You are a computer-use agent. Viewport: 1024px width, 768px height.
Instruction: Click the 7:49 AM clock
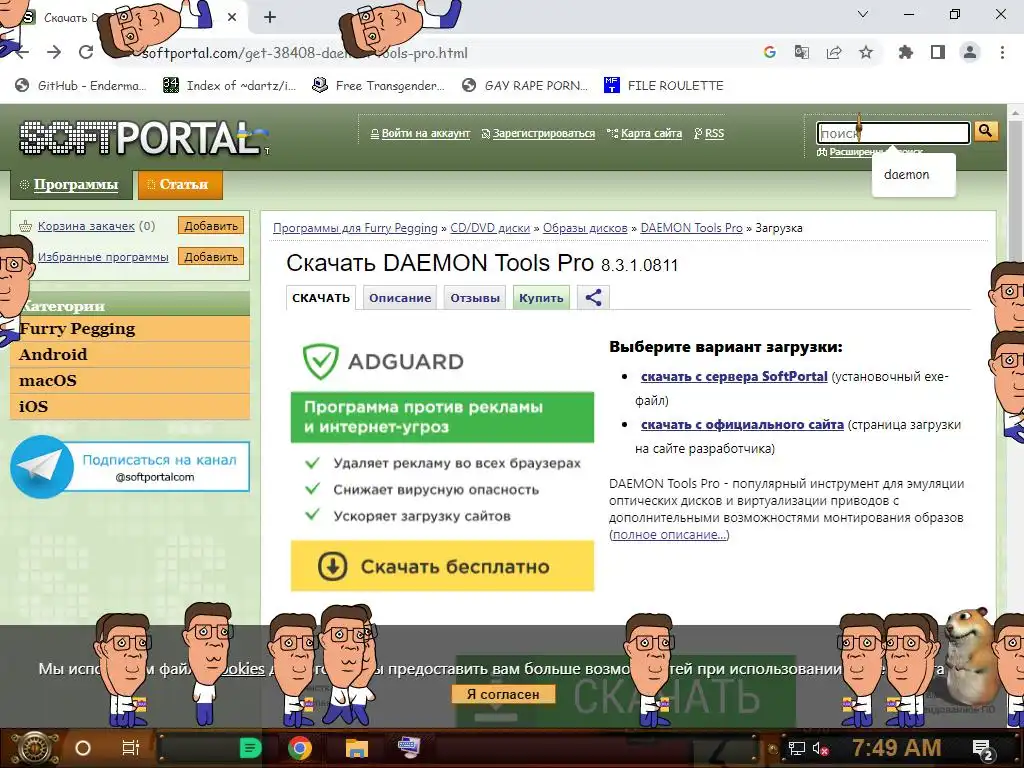[x=896, y=748]
